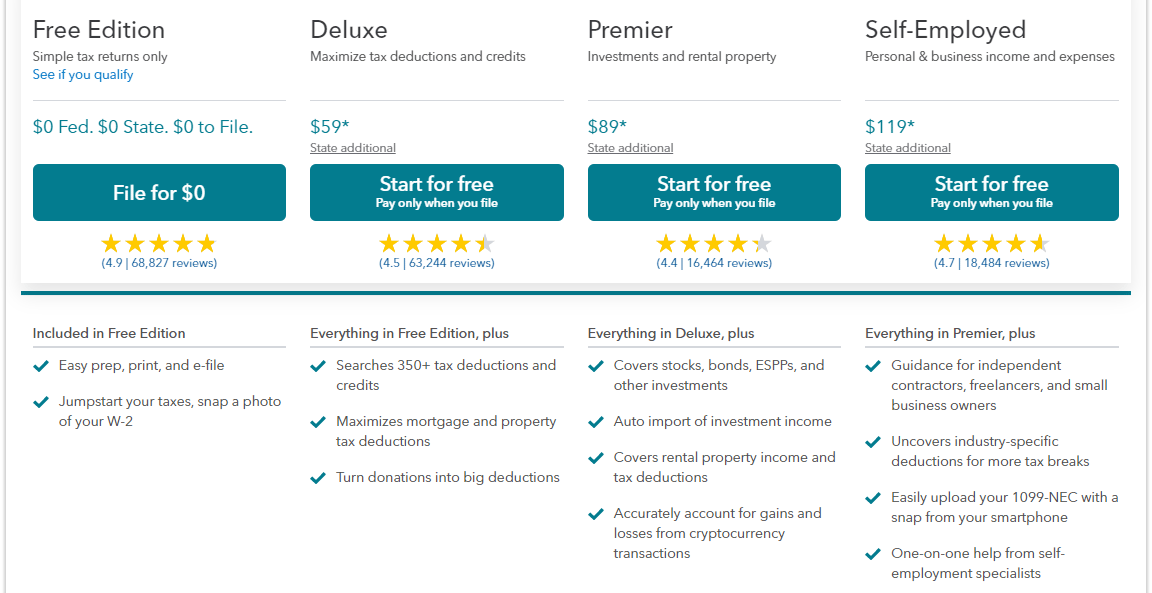The image size is (1152, 593).
Task: Start Deluxe edition for free
Action: [x=436, y=193]
